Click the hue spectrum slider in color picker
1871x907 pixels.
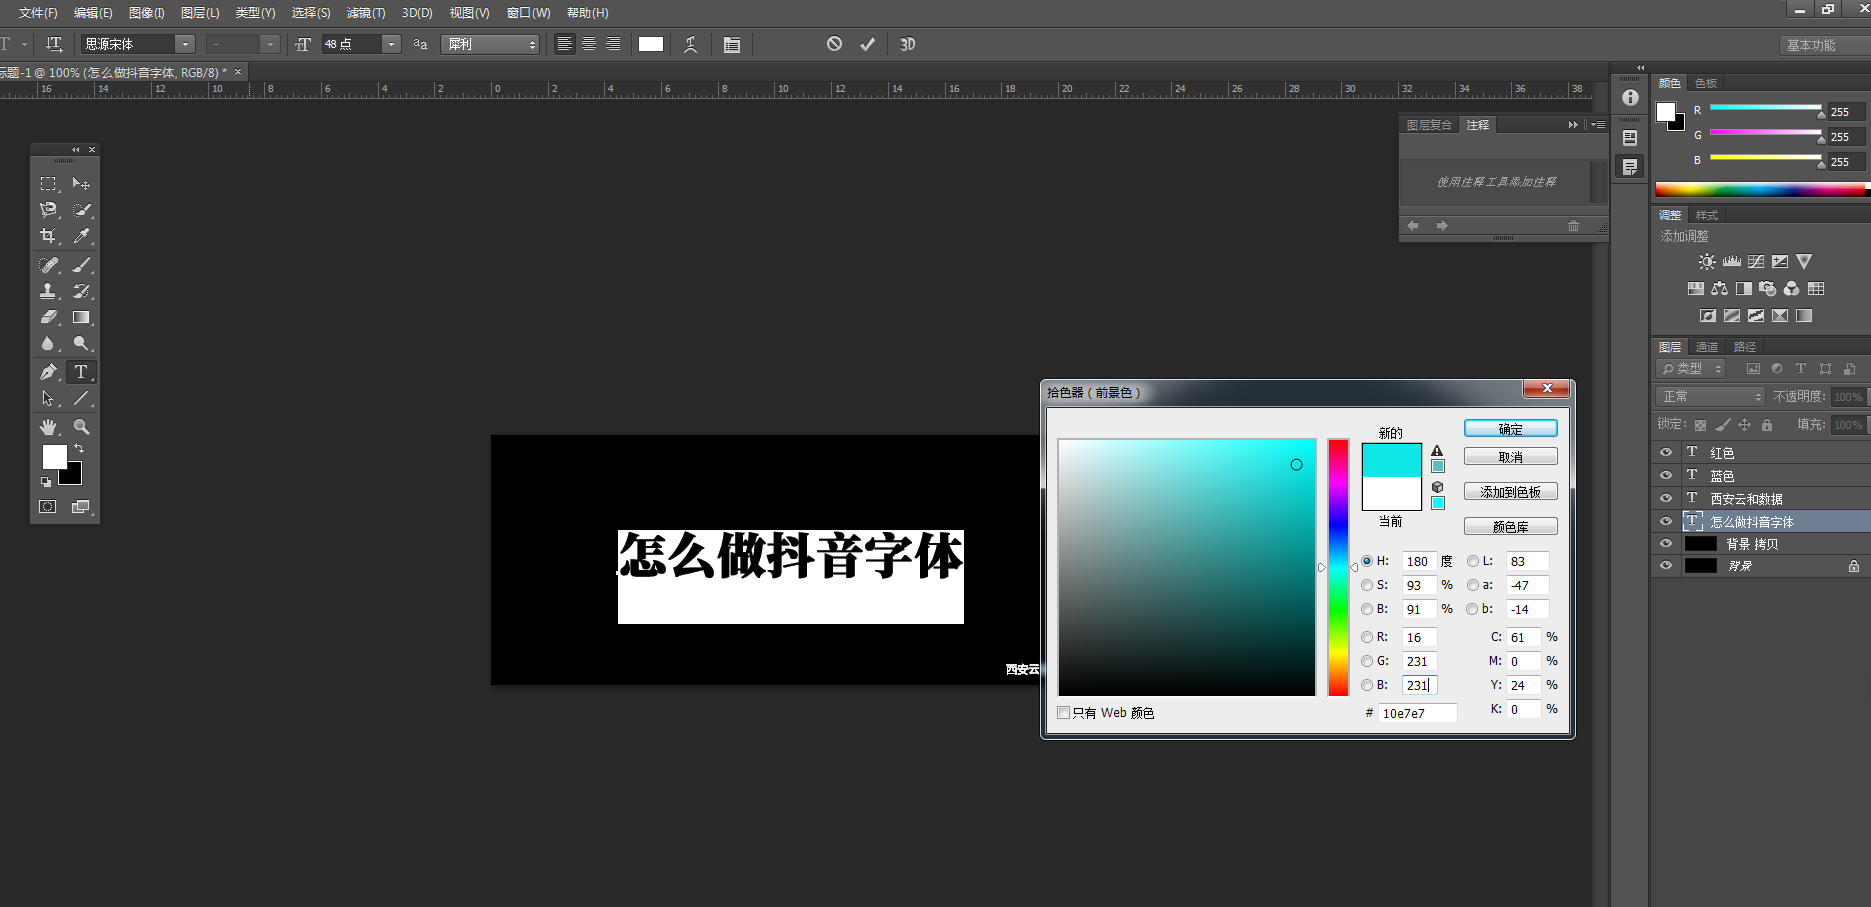point(1338,567)
